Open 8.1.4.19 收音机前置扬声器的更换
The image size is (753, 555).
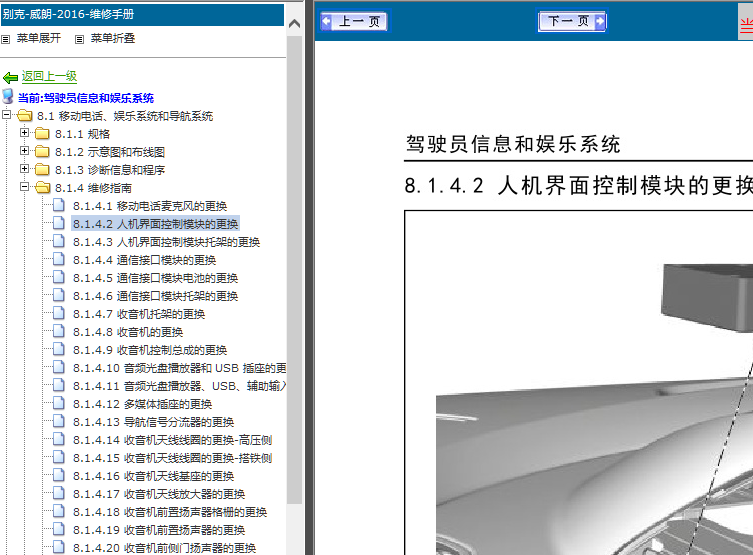coord(159,530)
